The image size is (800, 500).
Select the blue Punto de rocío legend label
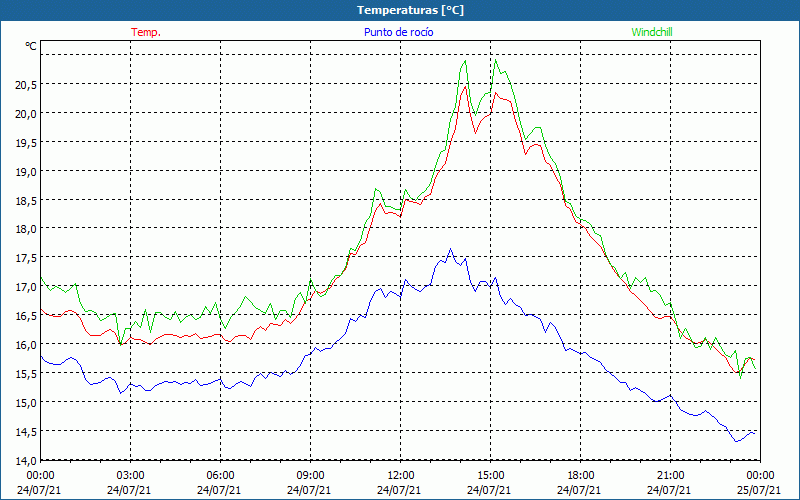point(398,32)
